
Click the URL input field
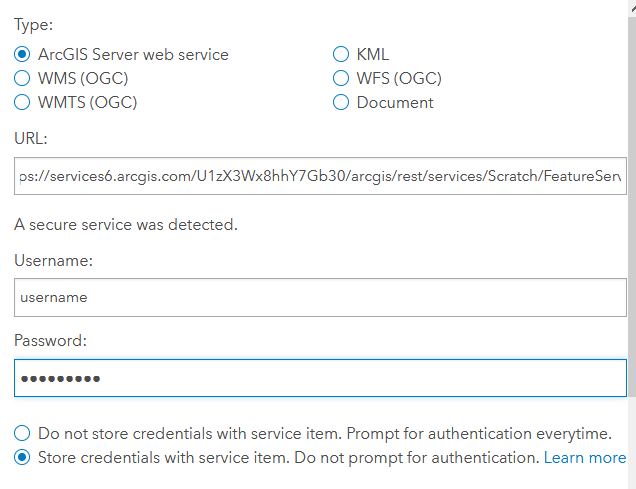pos(320,175)
